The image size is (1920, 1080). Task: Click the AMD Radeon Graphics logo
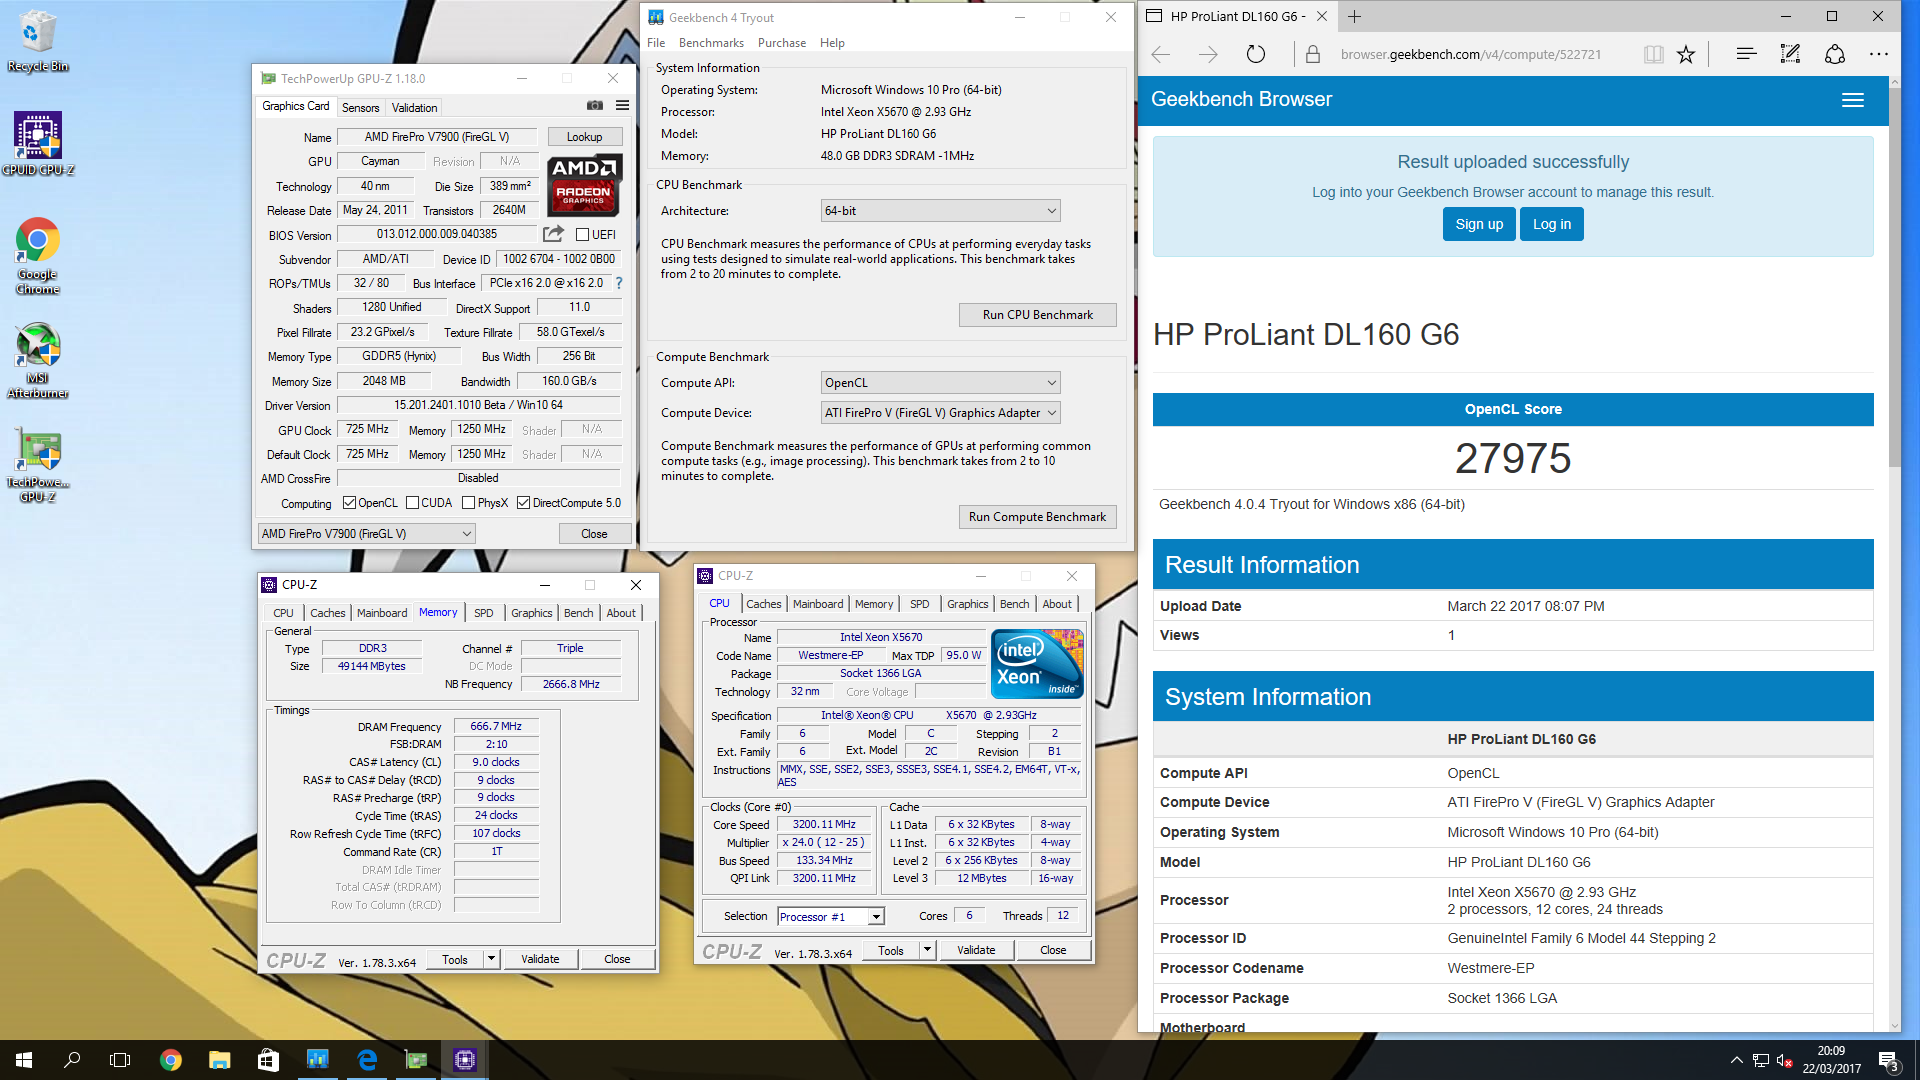585,185
